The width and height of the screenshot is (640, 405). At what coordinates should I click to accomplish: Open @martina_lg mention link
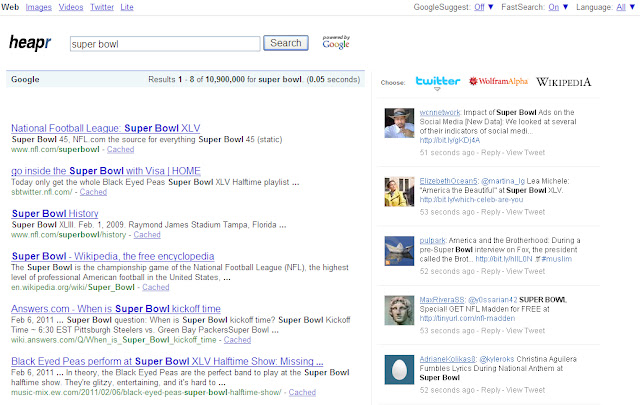pyautogui.click(x=503, y=181)
